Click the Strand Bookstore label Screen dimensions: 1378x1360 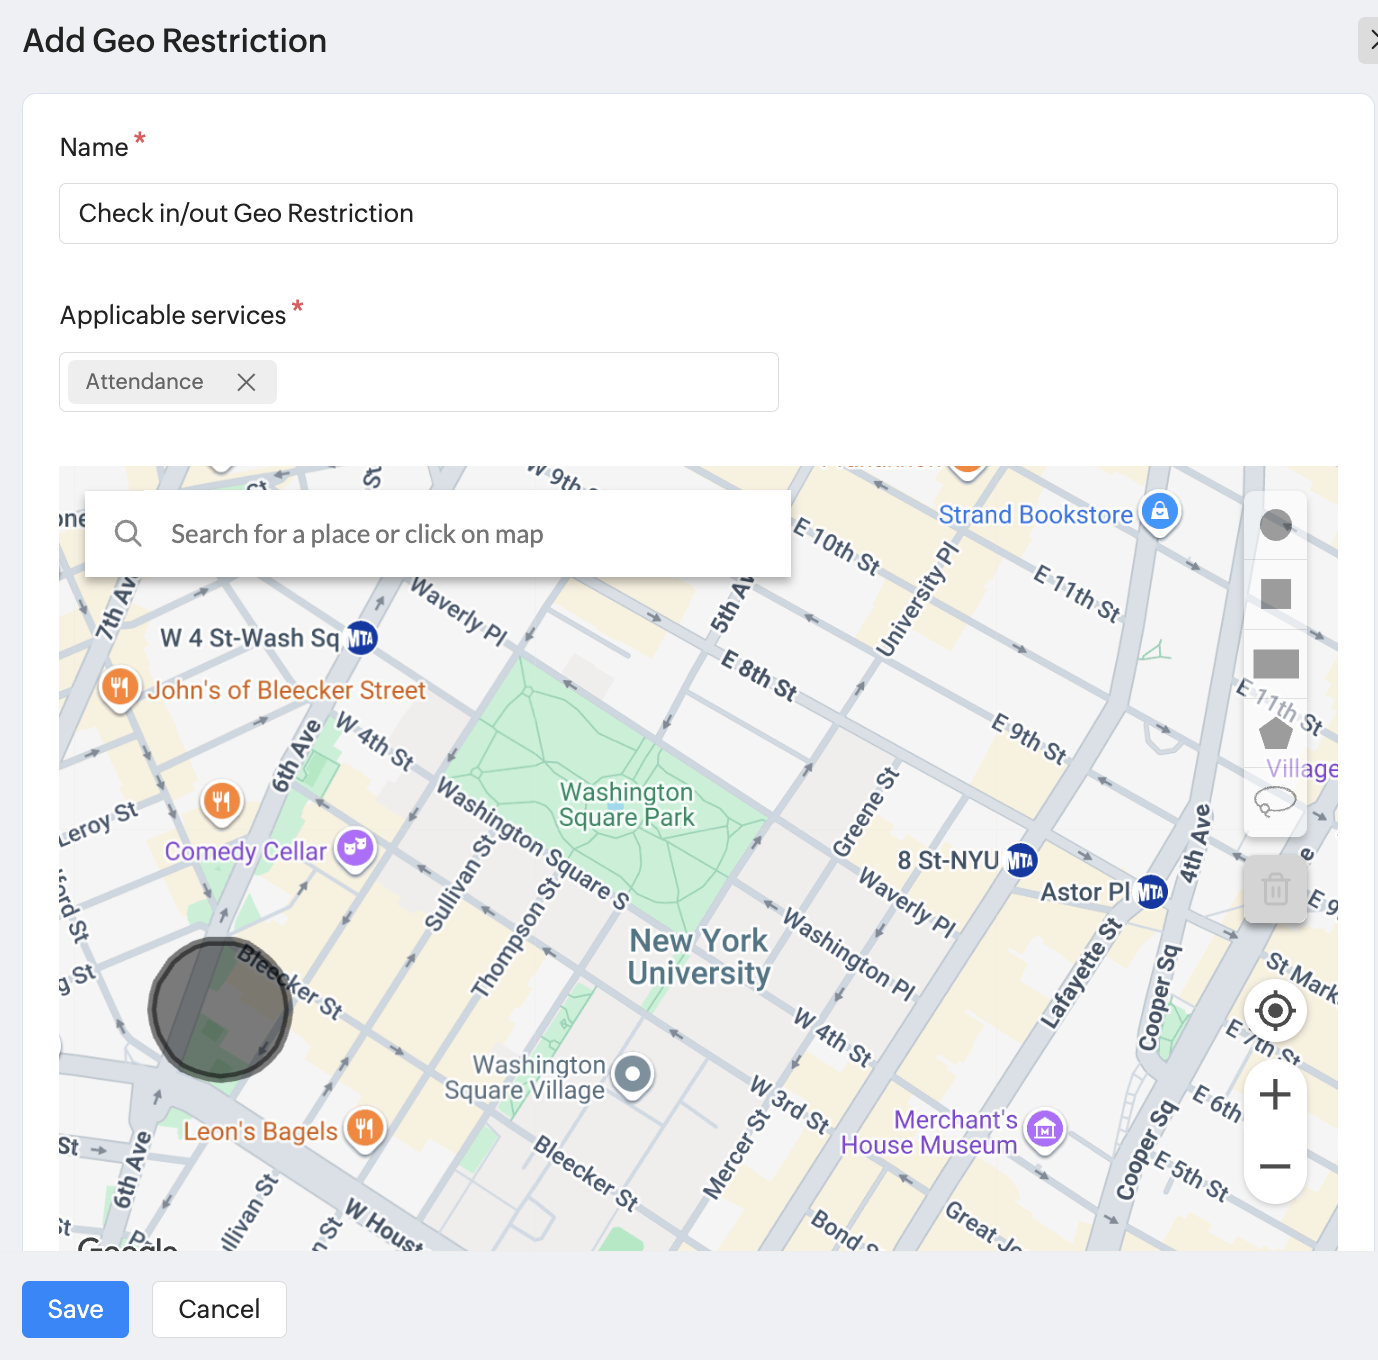1035,515
